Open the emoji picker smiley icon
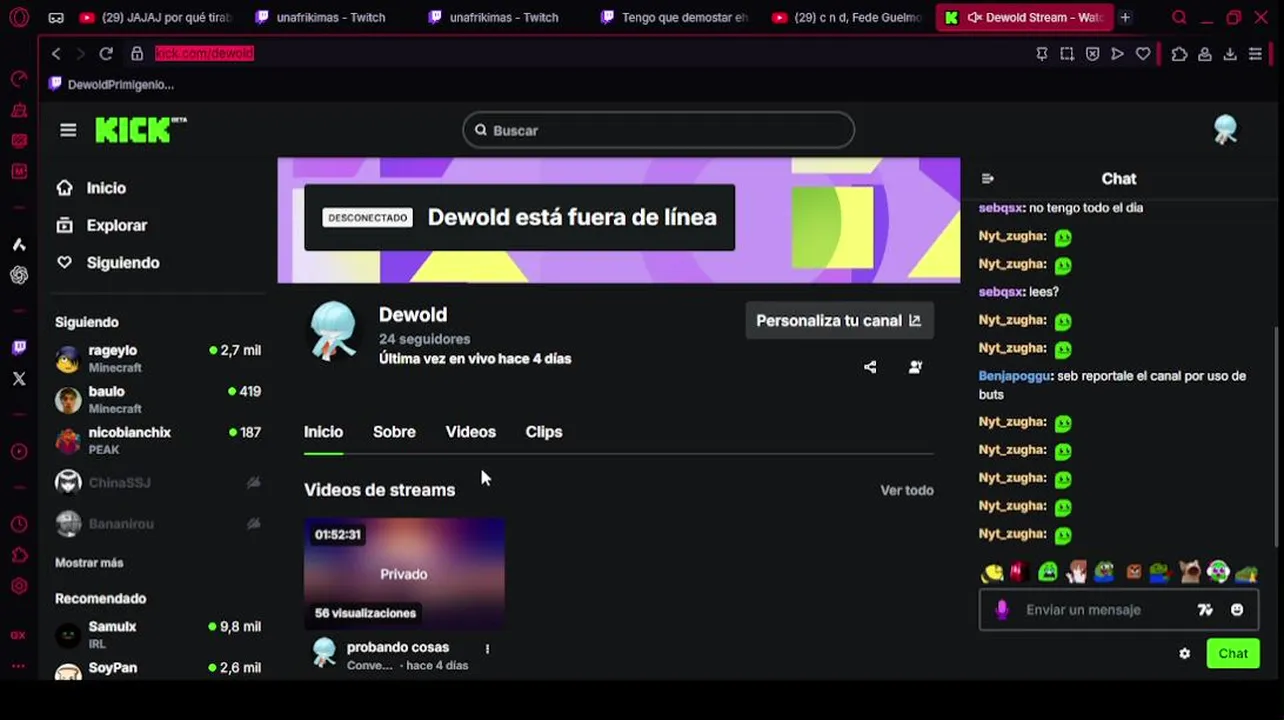Viewport: 1284px width, 720px height. click(x=1237, y=610)
